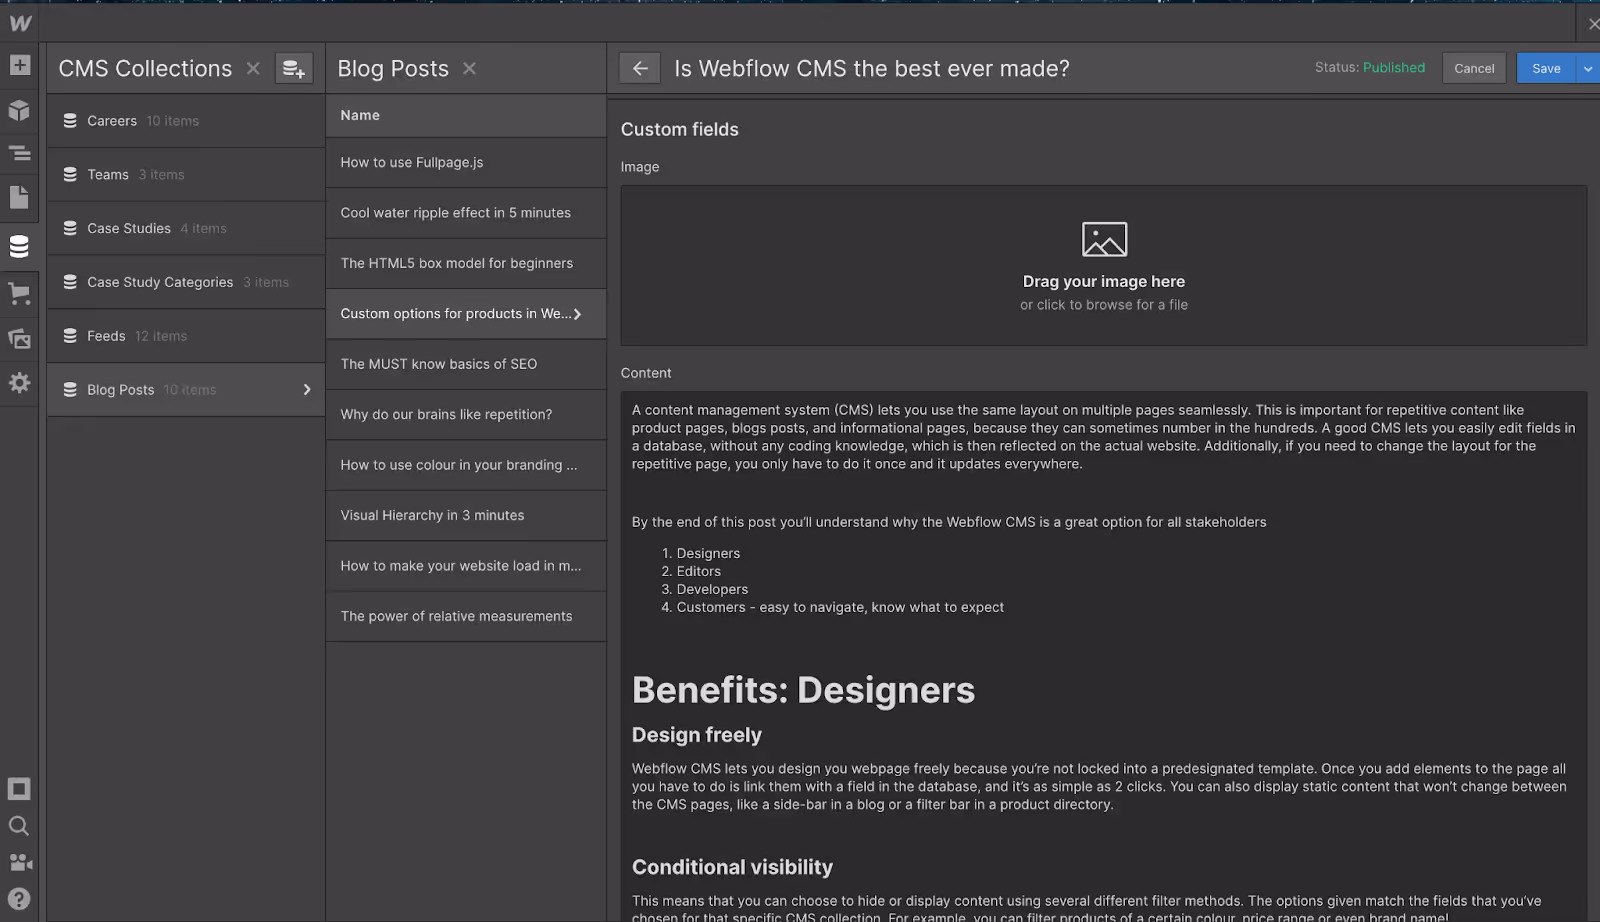1600x922 pixels.
Task: Click the Careers collection database icon
Action: 70,121
